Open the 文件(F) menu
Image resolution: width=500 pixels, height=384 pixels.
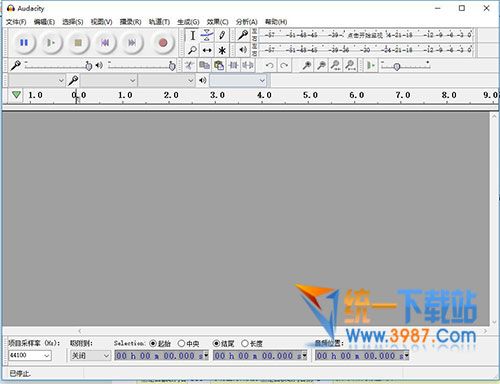point(16,22)
